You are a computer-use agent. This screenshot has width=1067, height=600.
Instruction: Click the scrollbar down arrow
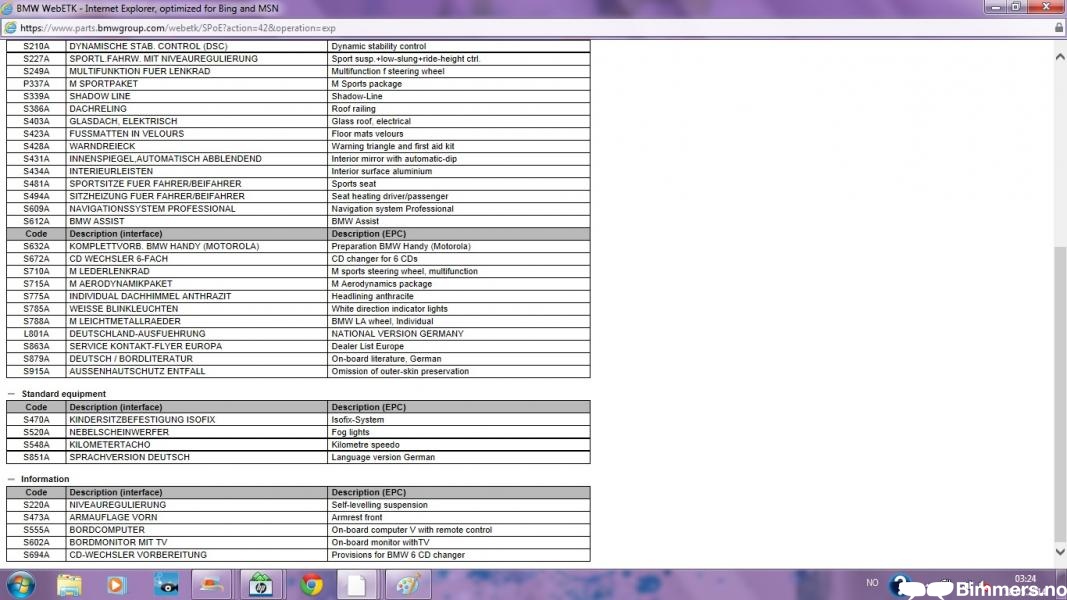[1060, 552]
